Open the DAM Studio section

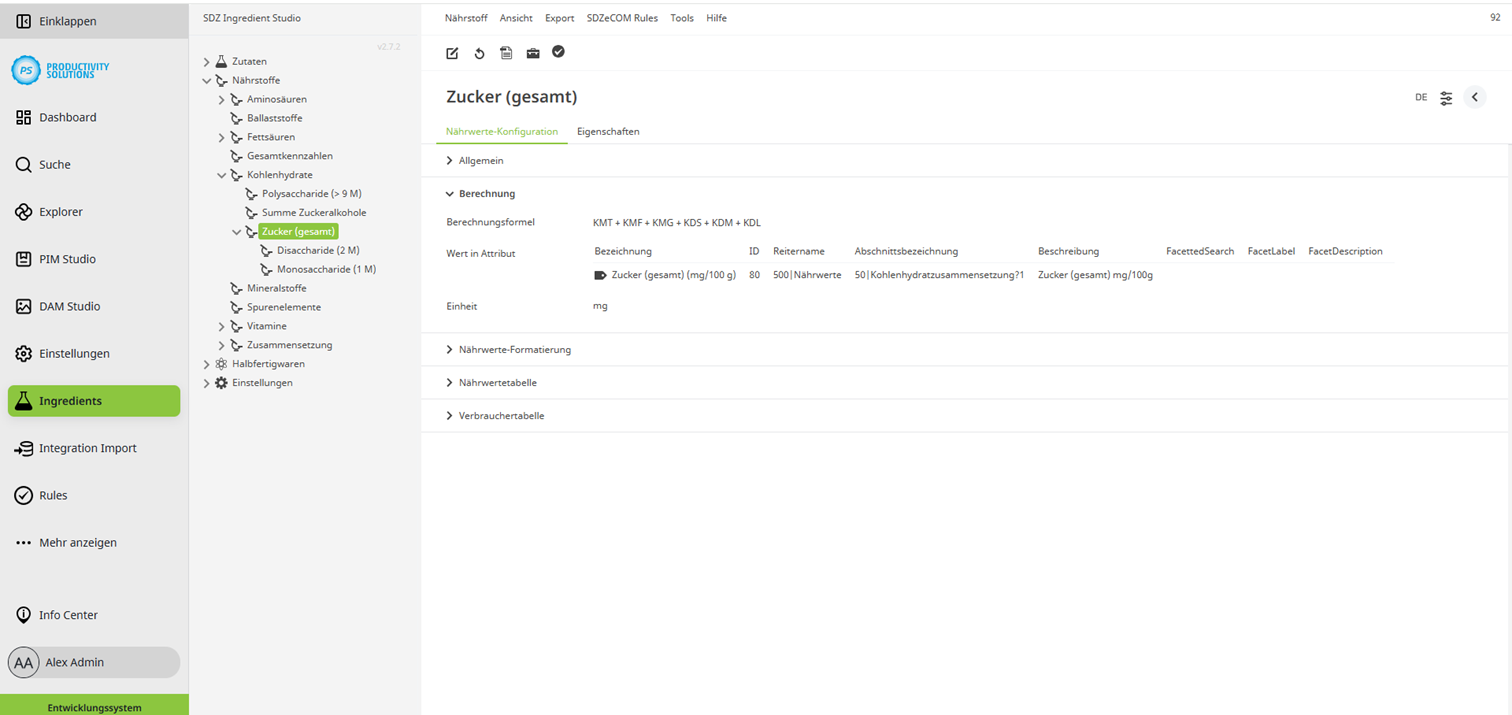pyautogui.click(x=70, y=306)
